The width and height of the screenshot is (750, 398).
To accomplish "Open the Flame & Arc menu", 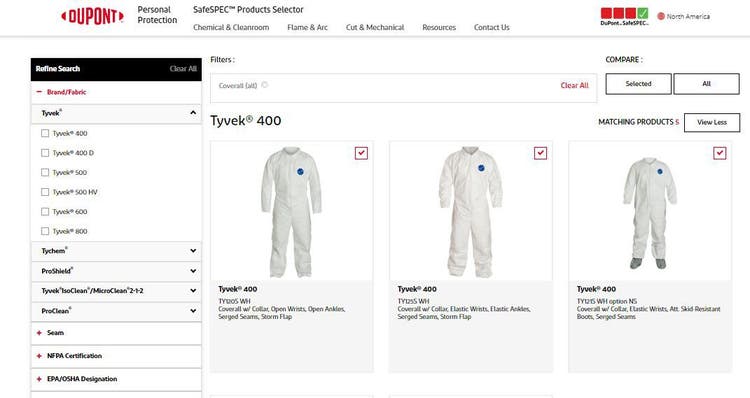I will pos(308,28).
